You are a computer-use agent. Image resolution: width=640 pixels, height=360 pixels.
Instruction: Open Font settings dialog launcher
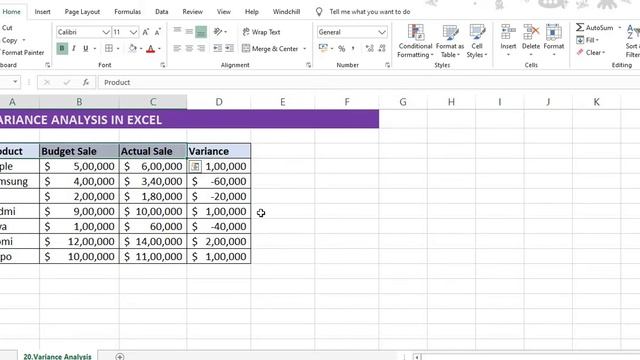click(162, 65)
